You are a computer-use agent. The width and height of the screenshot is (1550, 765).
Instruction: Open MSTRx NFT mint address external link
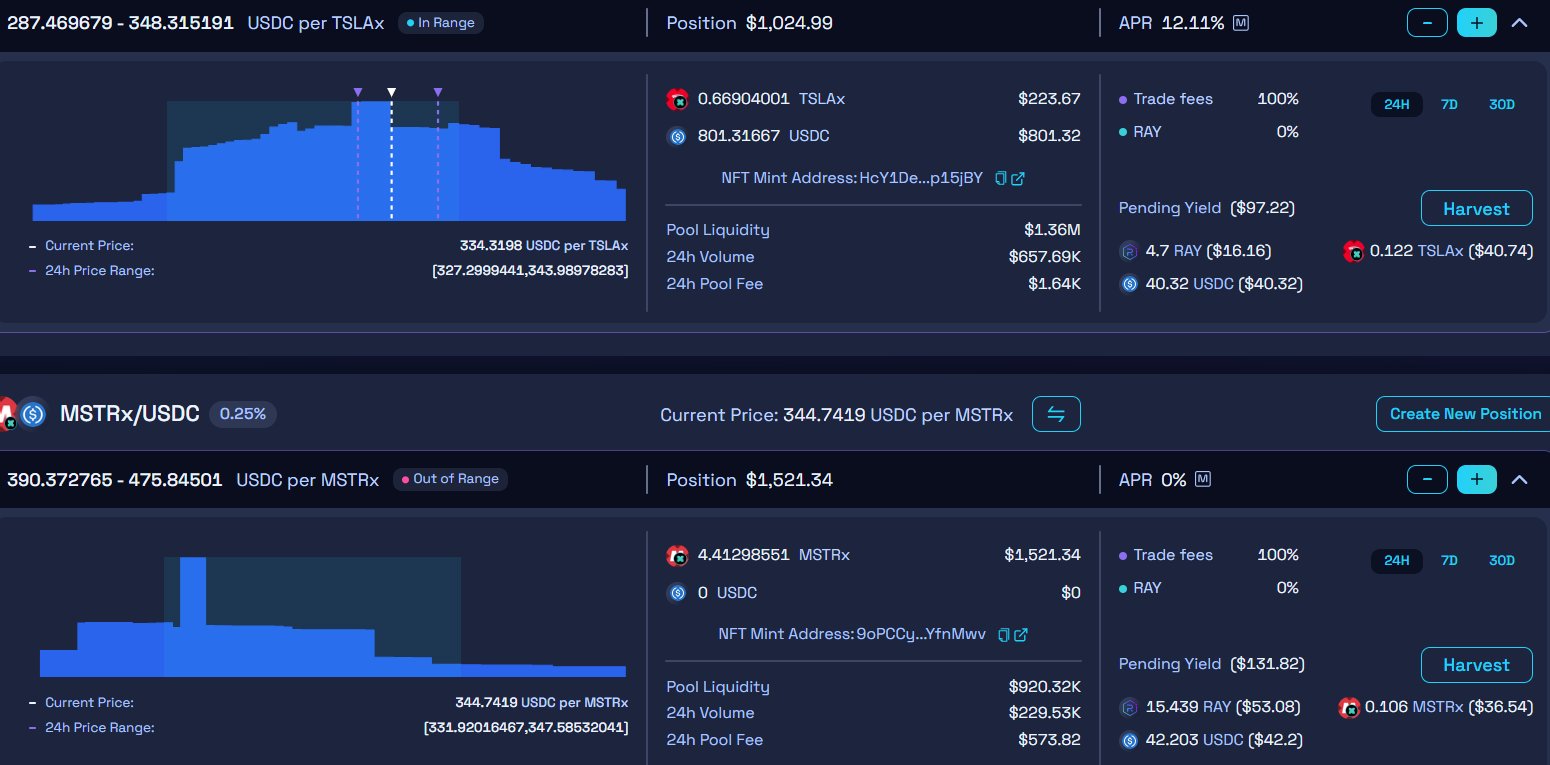[1021, 634]
